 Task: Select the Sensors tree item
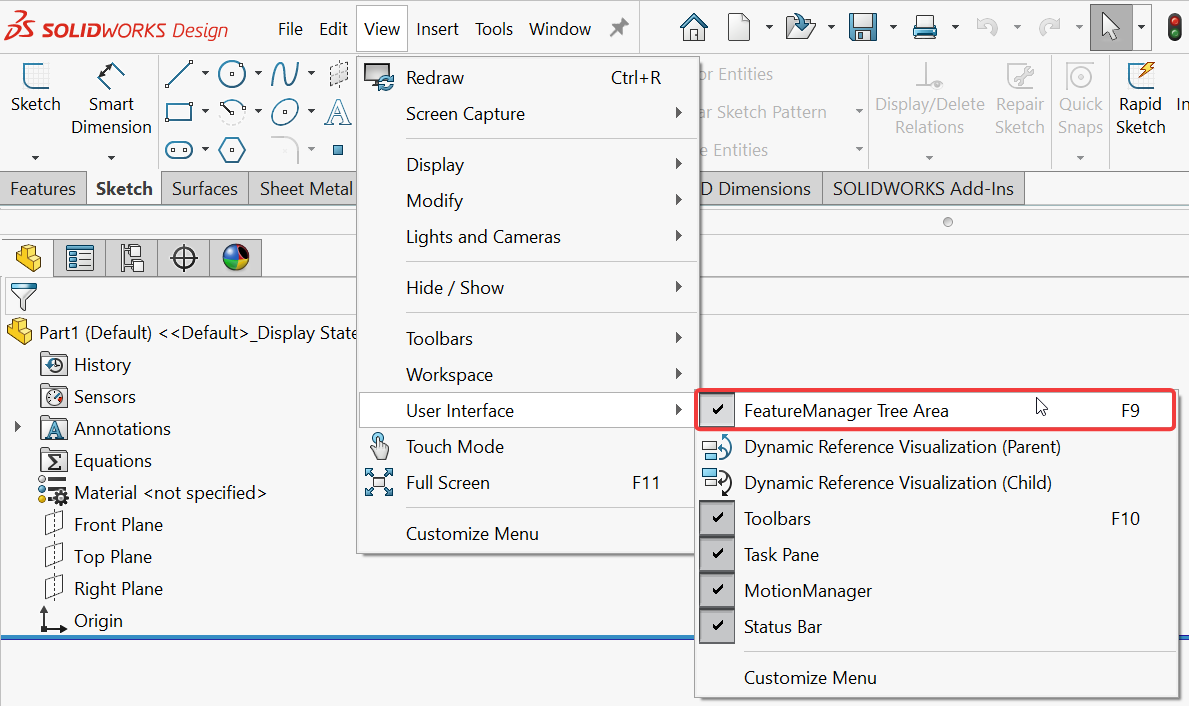tap(105, 397)
